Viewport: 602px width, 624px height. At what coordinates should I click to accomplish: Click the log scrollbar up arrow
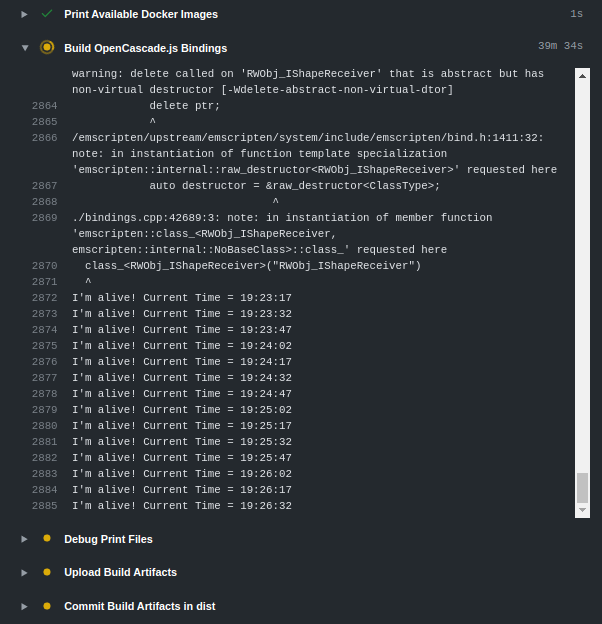[583, 76]
